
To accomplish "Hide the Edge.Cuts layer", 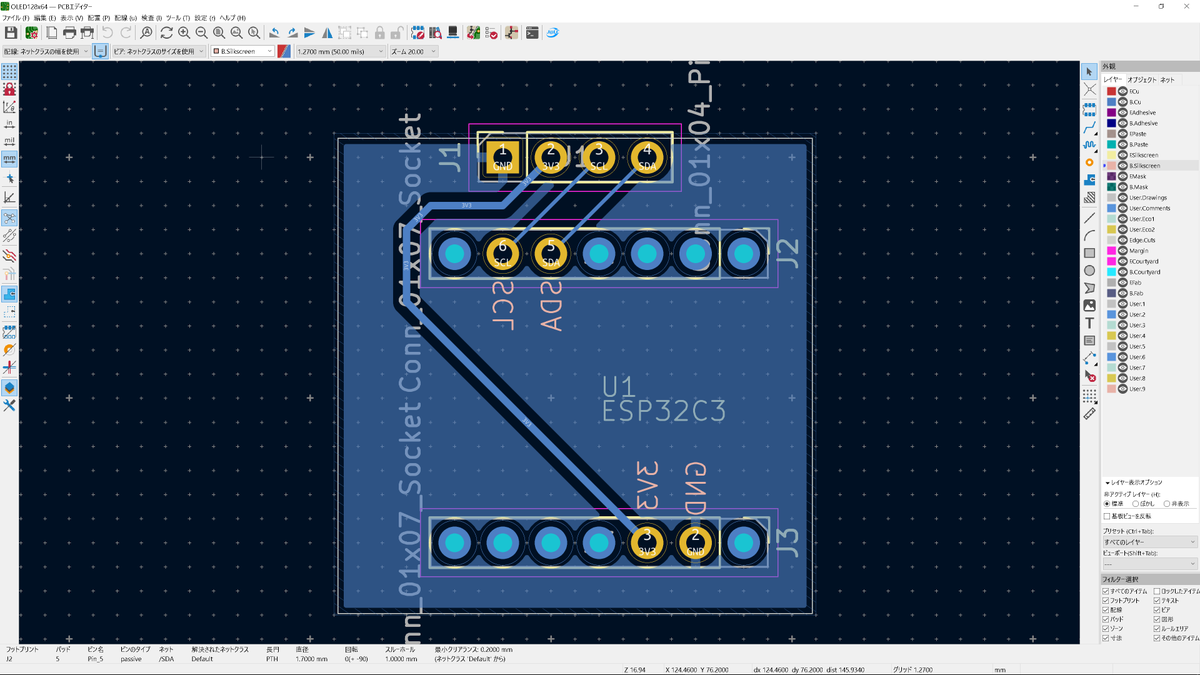I will [1123, 240].
